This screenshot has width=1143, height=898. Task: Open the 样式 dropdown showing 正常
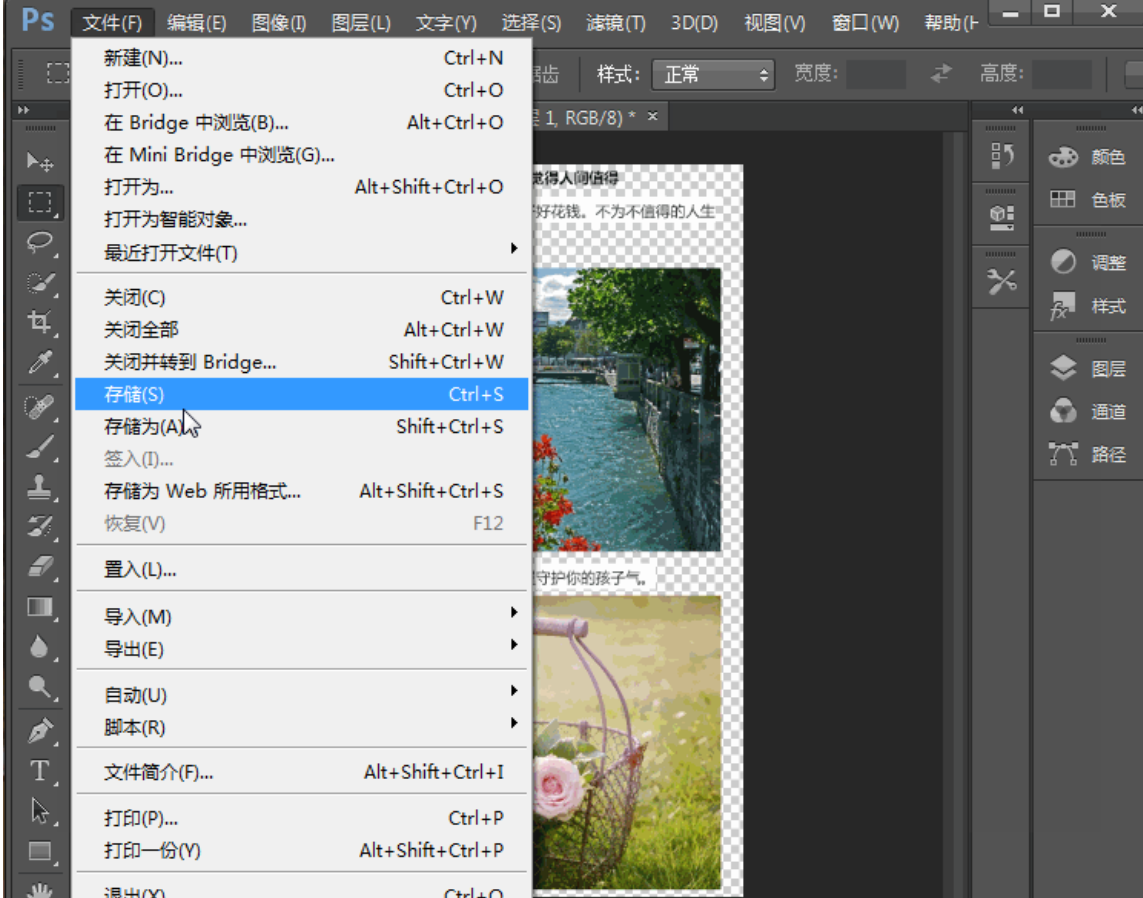[712, 74]
